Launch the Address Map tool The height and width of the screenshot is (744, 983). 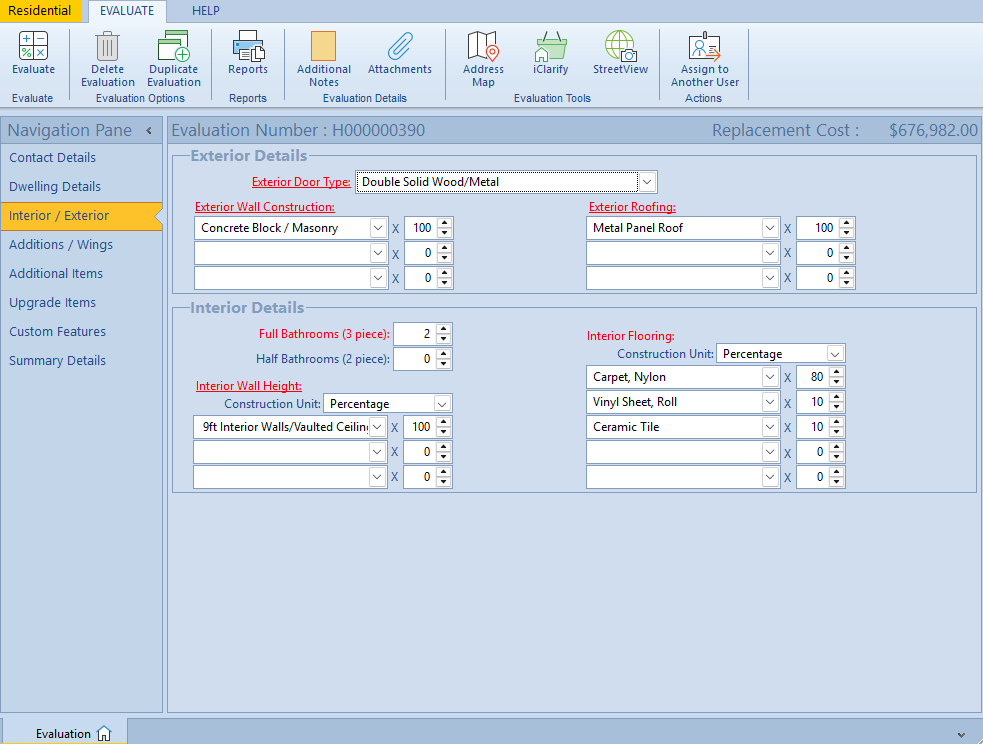(x=483, y=47)
